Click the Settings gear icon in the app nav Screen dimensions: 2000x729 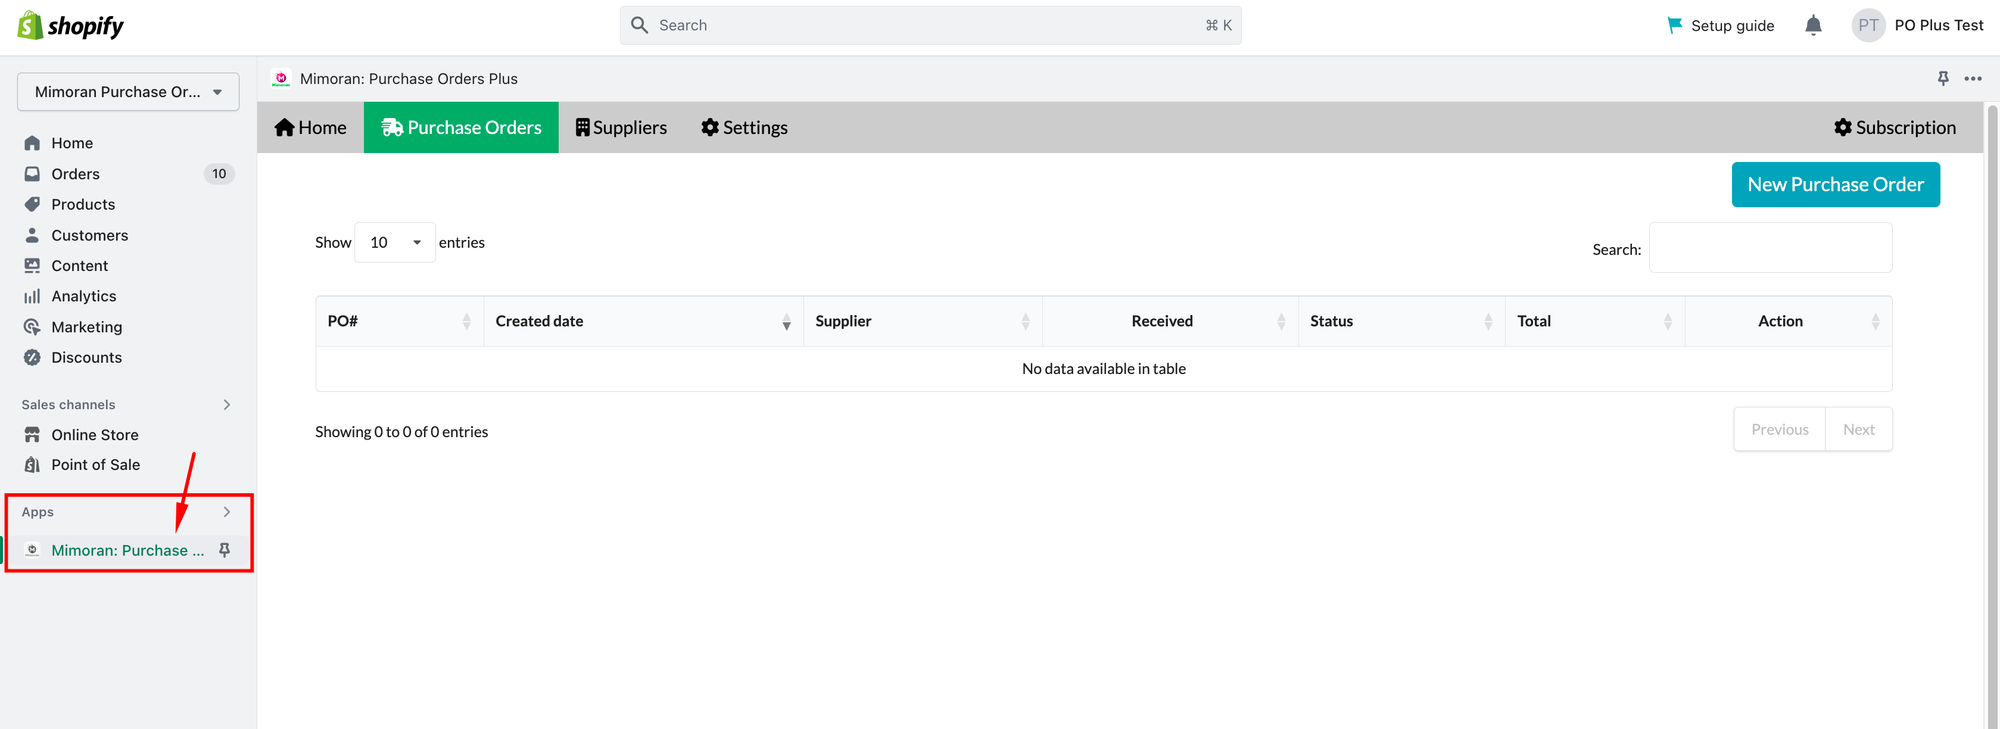click(710, 127)
